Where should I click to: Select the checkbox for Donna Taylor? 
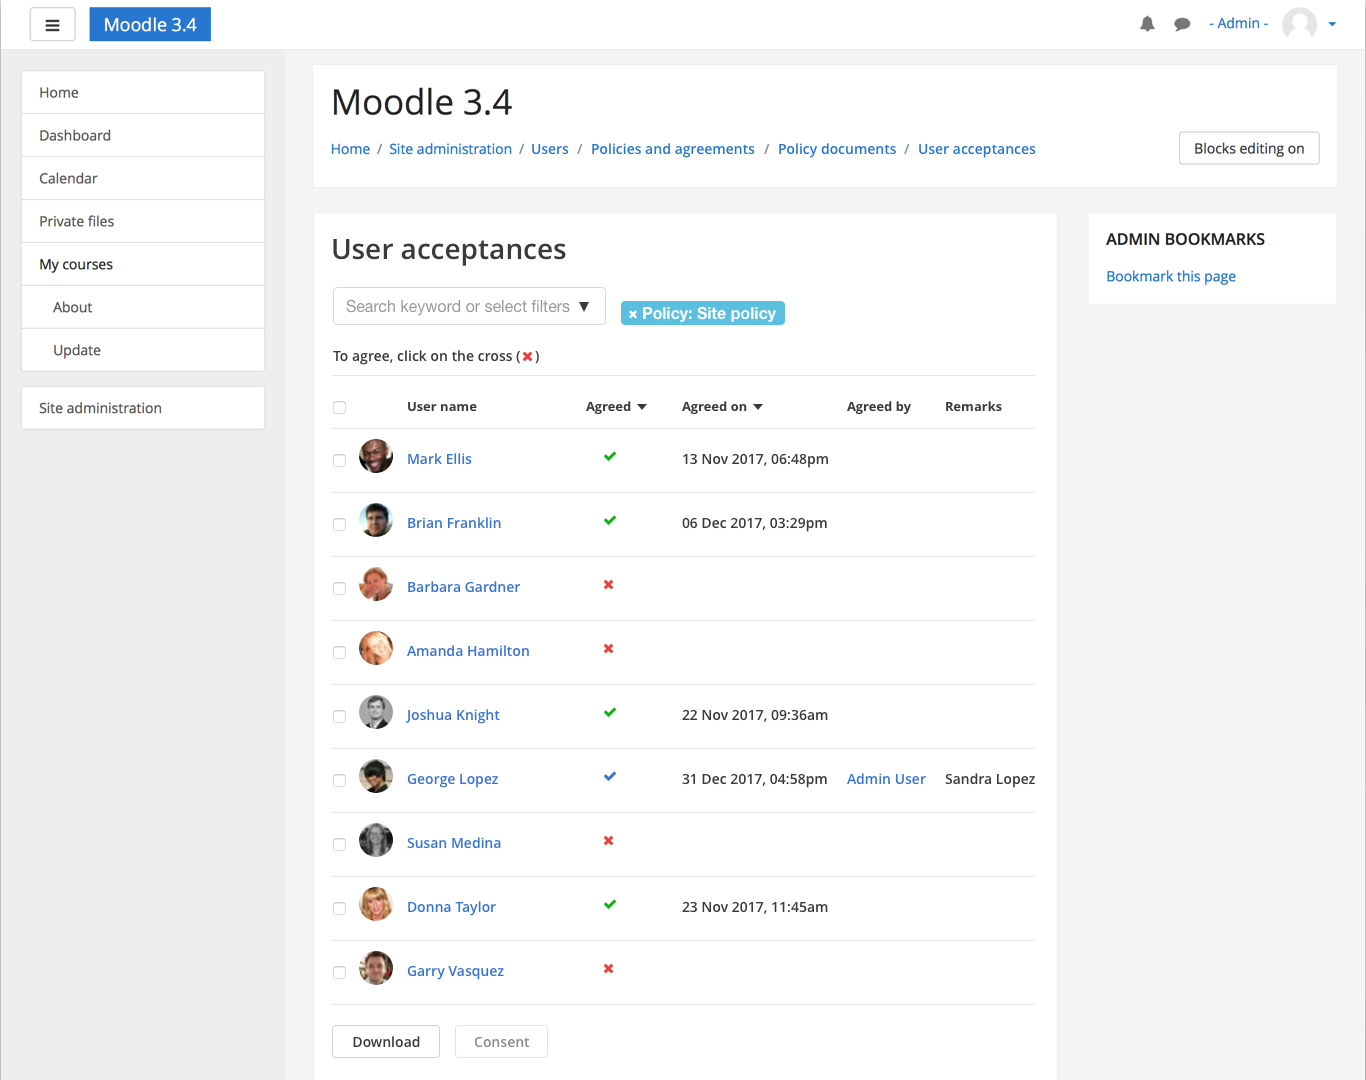(x=340, y=909)
